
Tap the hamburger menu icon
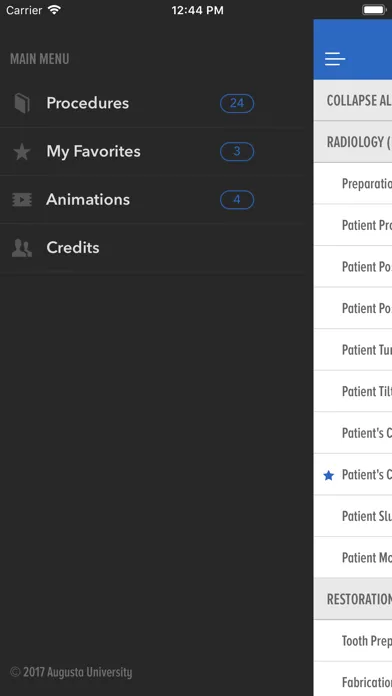[335, 59]
